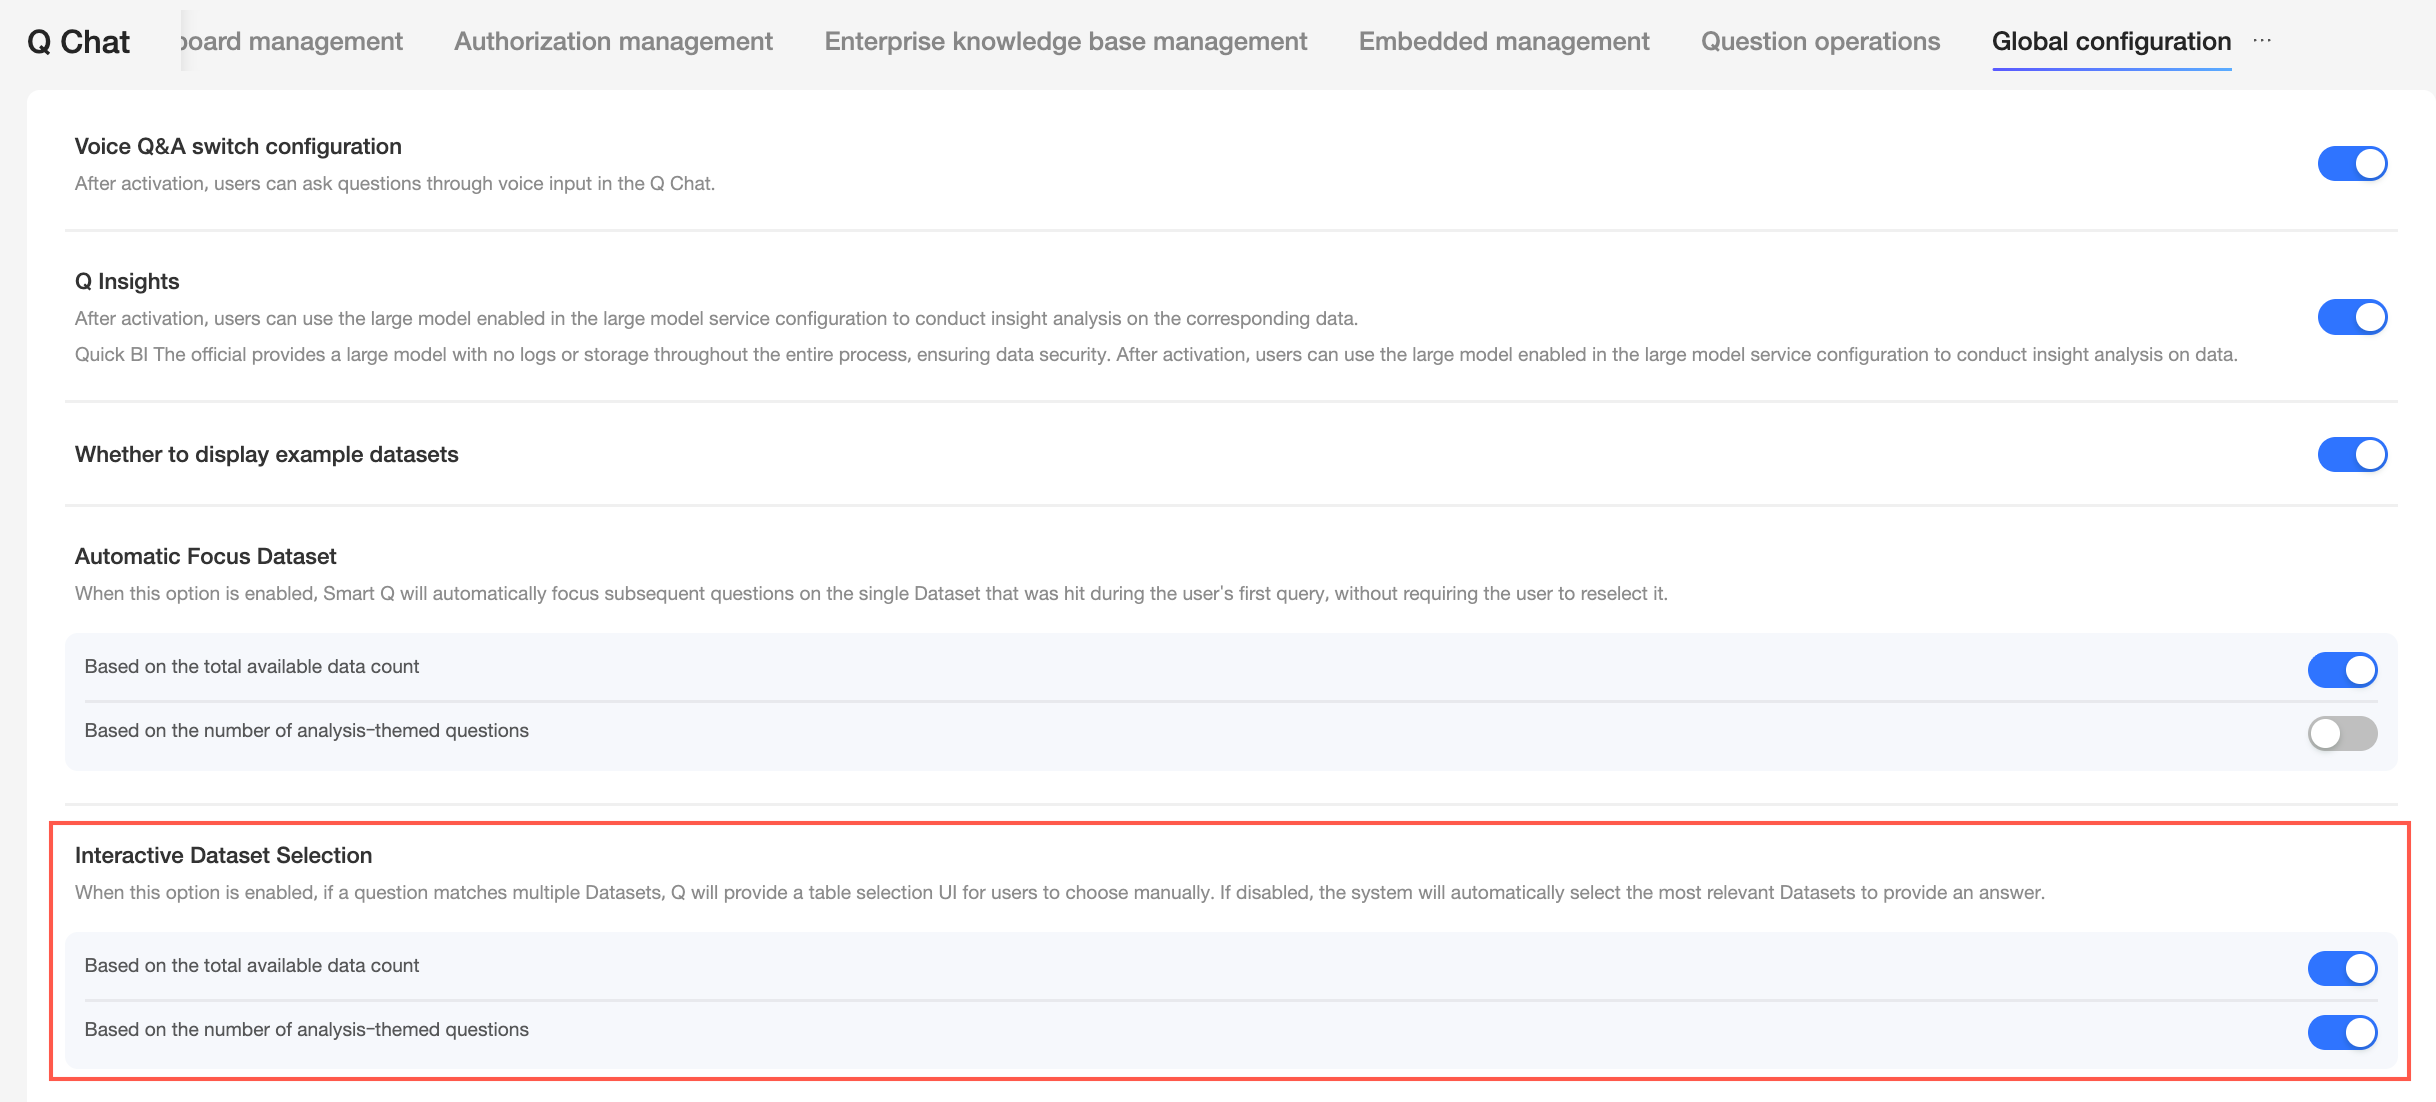This screenshot has height=1102, width=2436.
Task: Click the Q Insights section title
Action: 127,281
